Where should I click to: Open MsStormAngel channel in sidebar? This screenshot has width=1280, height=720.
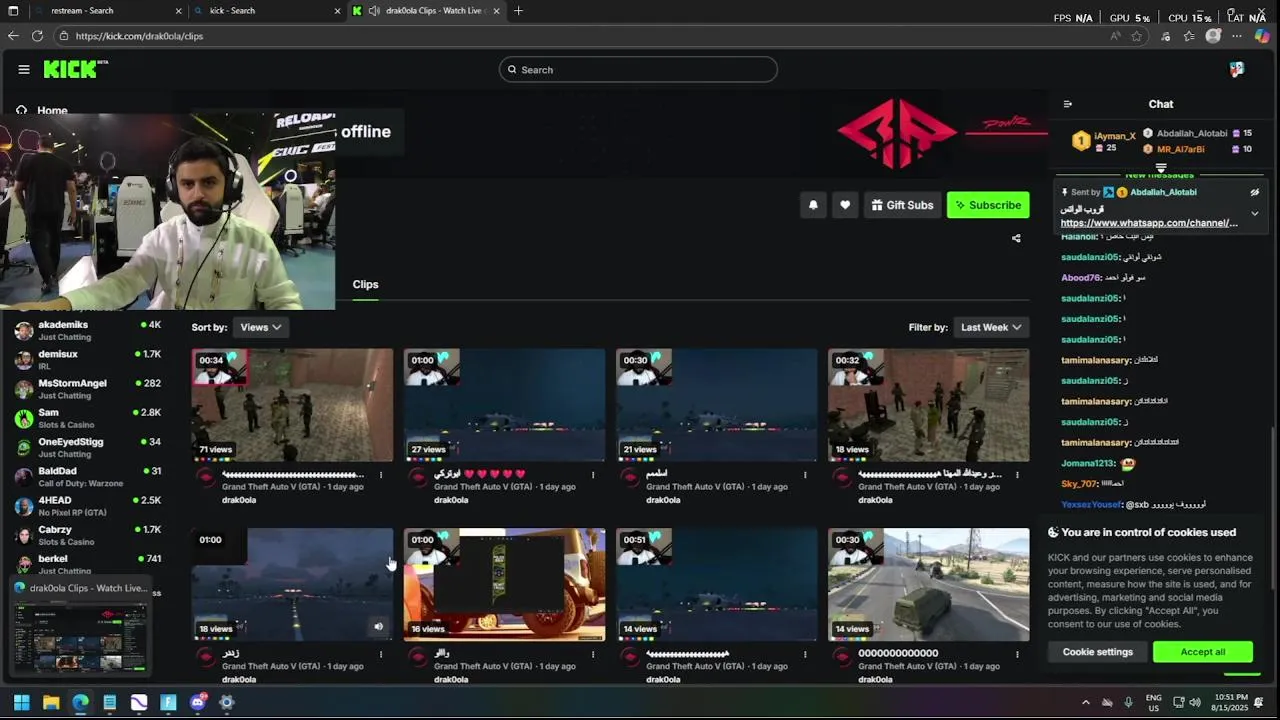[88, 389]
